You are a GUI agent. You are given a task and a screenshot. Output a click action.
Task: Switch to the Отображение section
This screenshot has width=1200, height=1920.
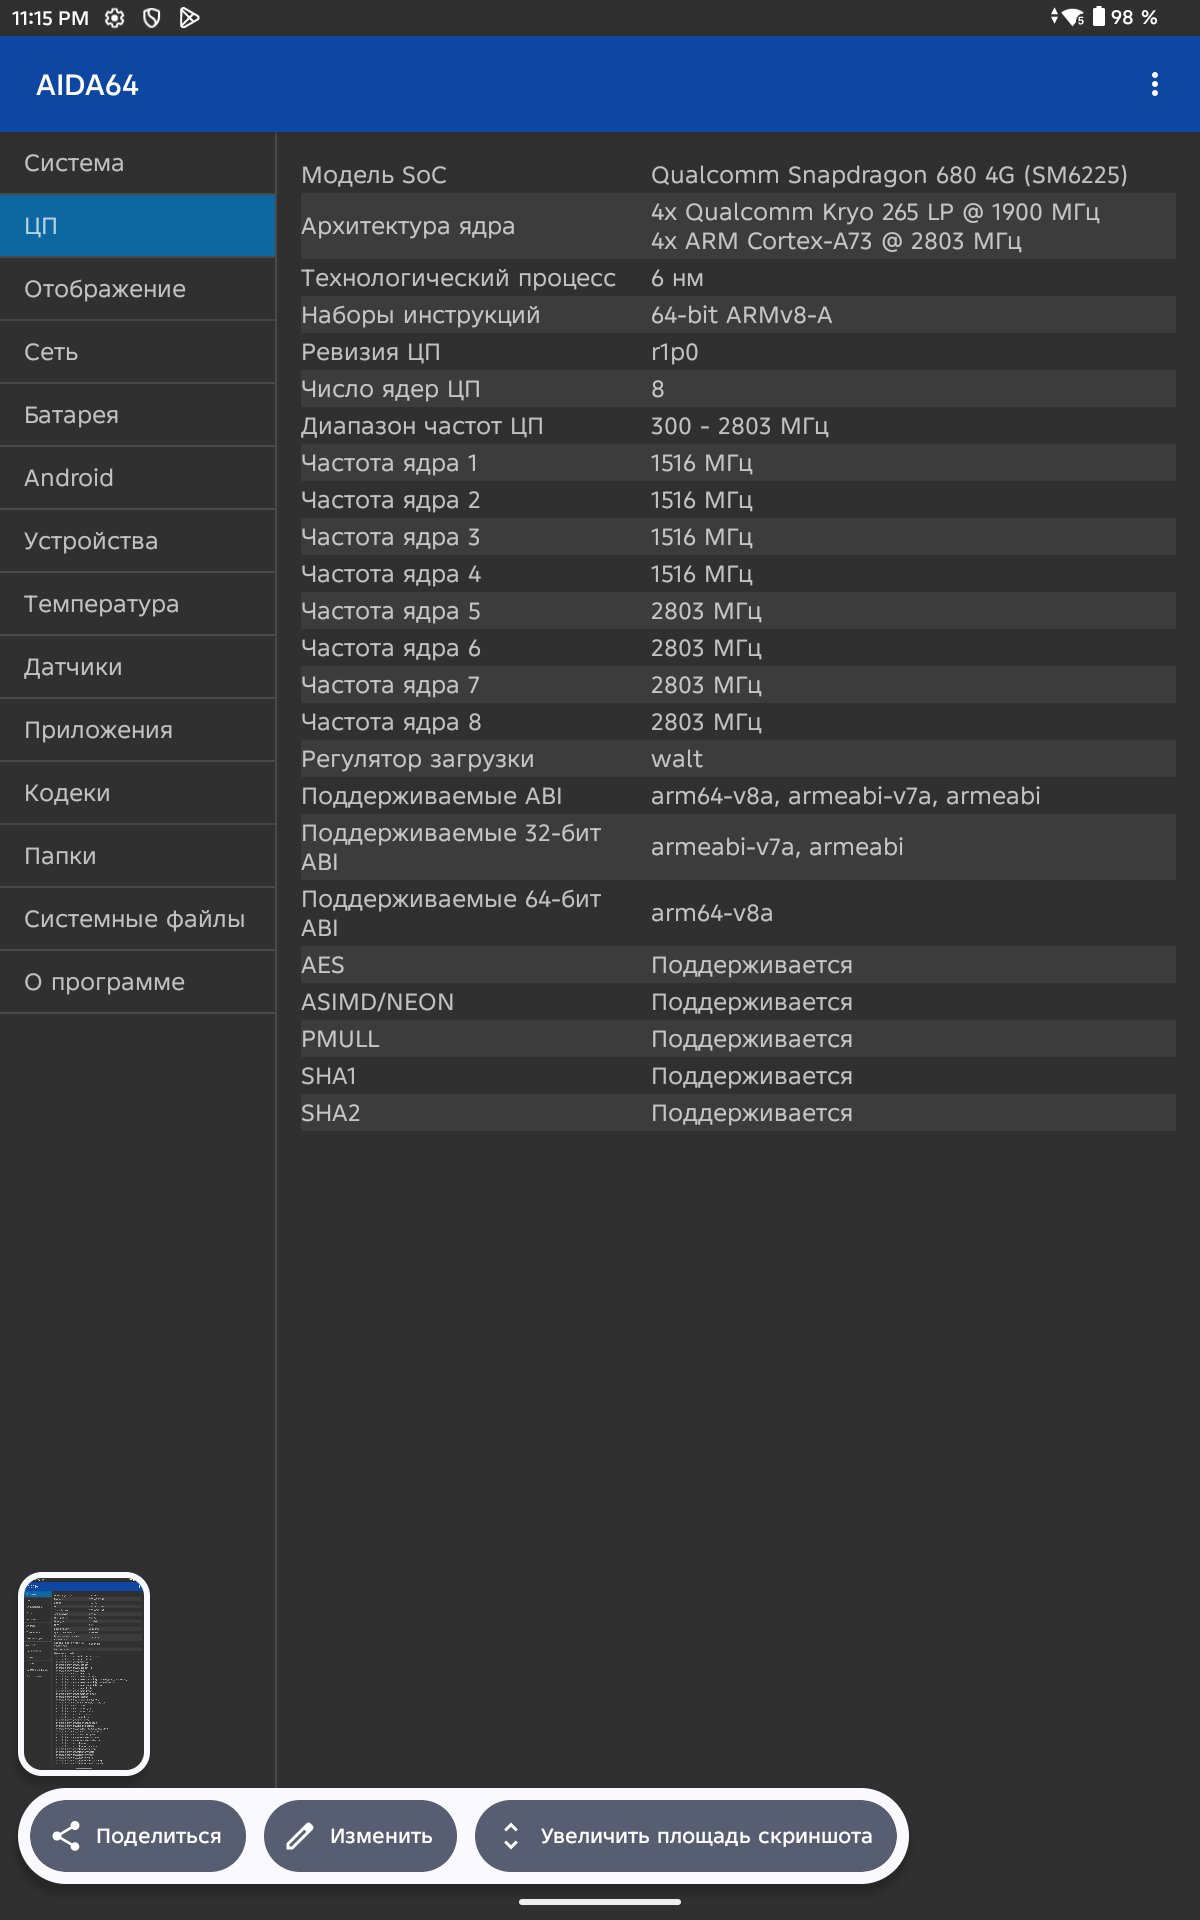137,289
